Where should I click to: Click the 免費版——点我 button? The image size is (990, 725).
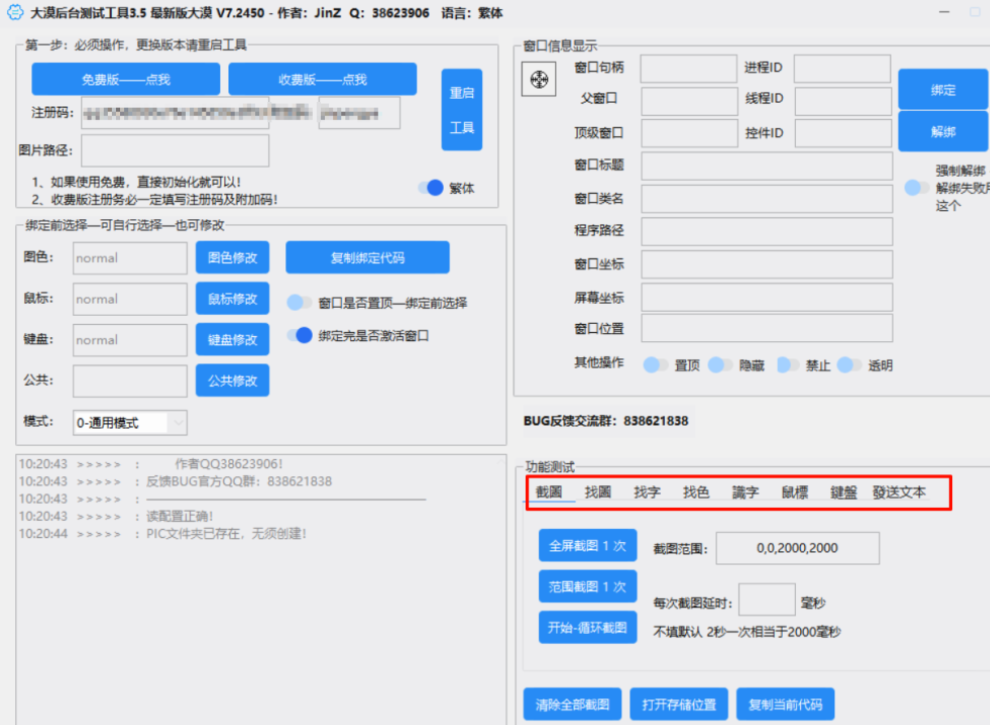[x=127, y=77]
